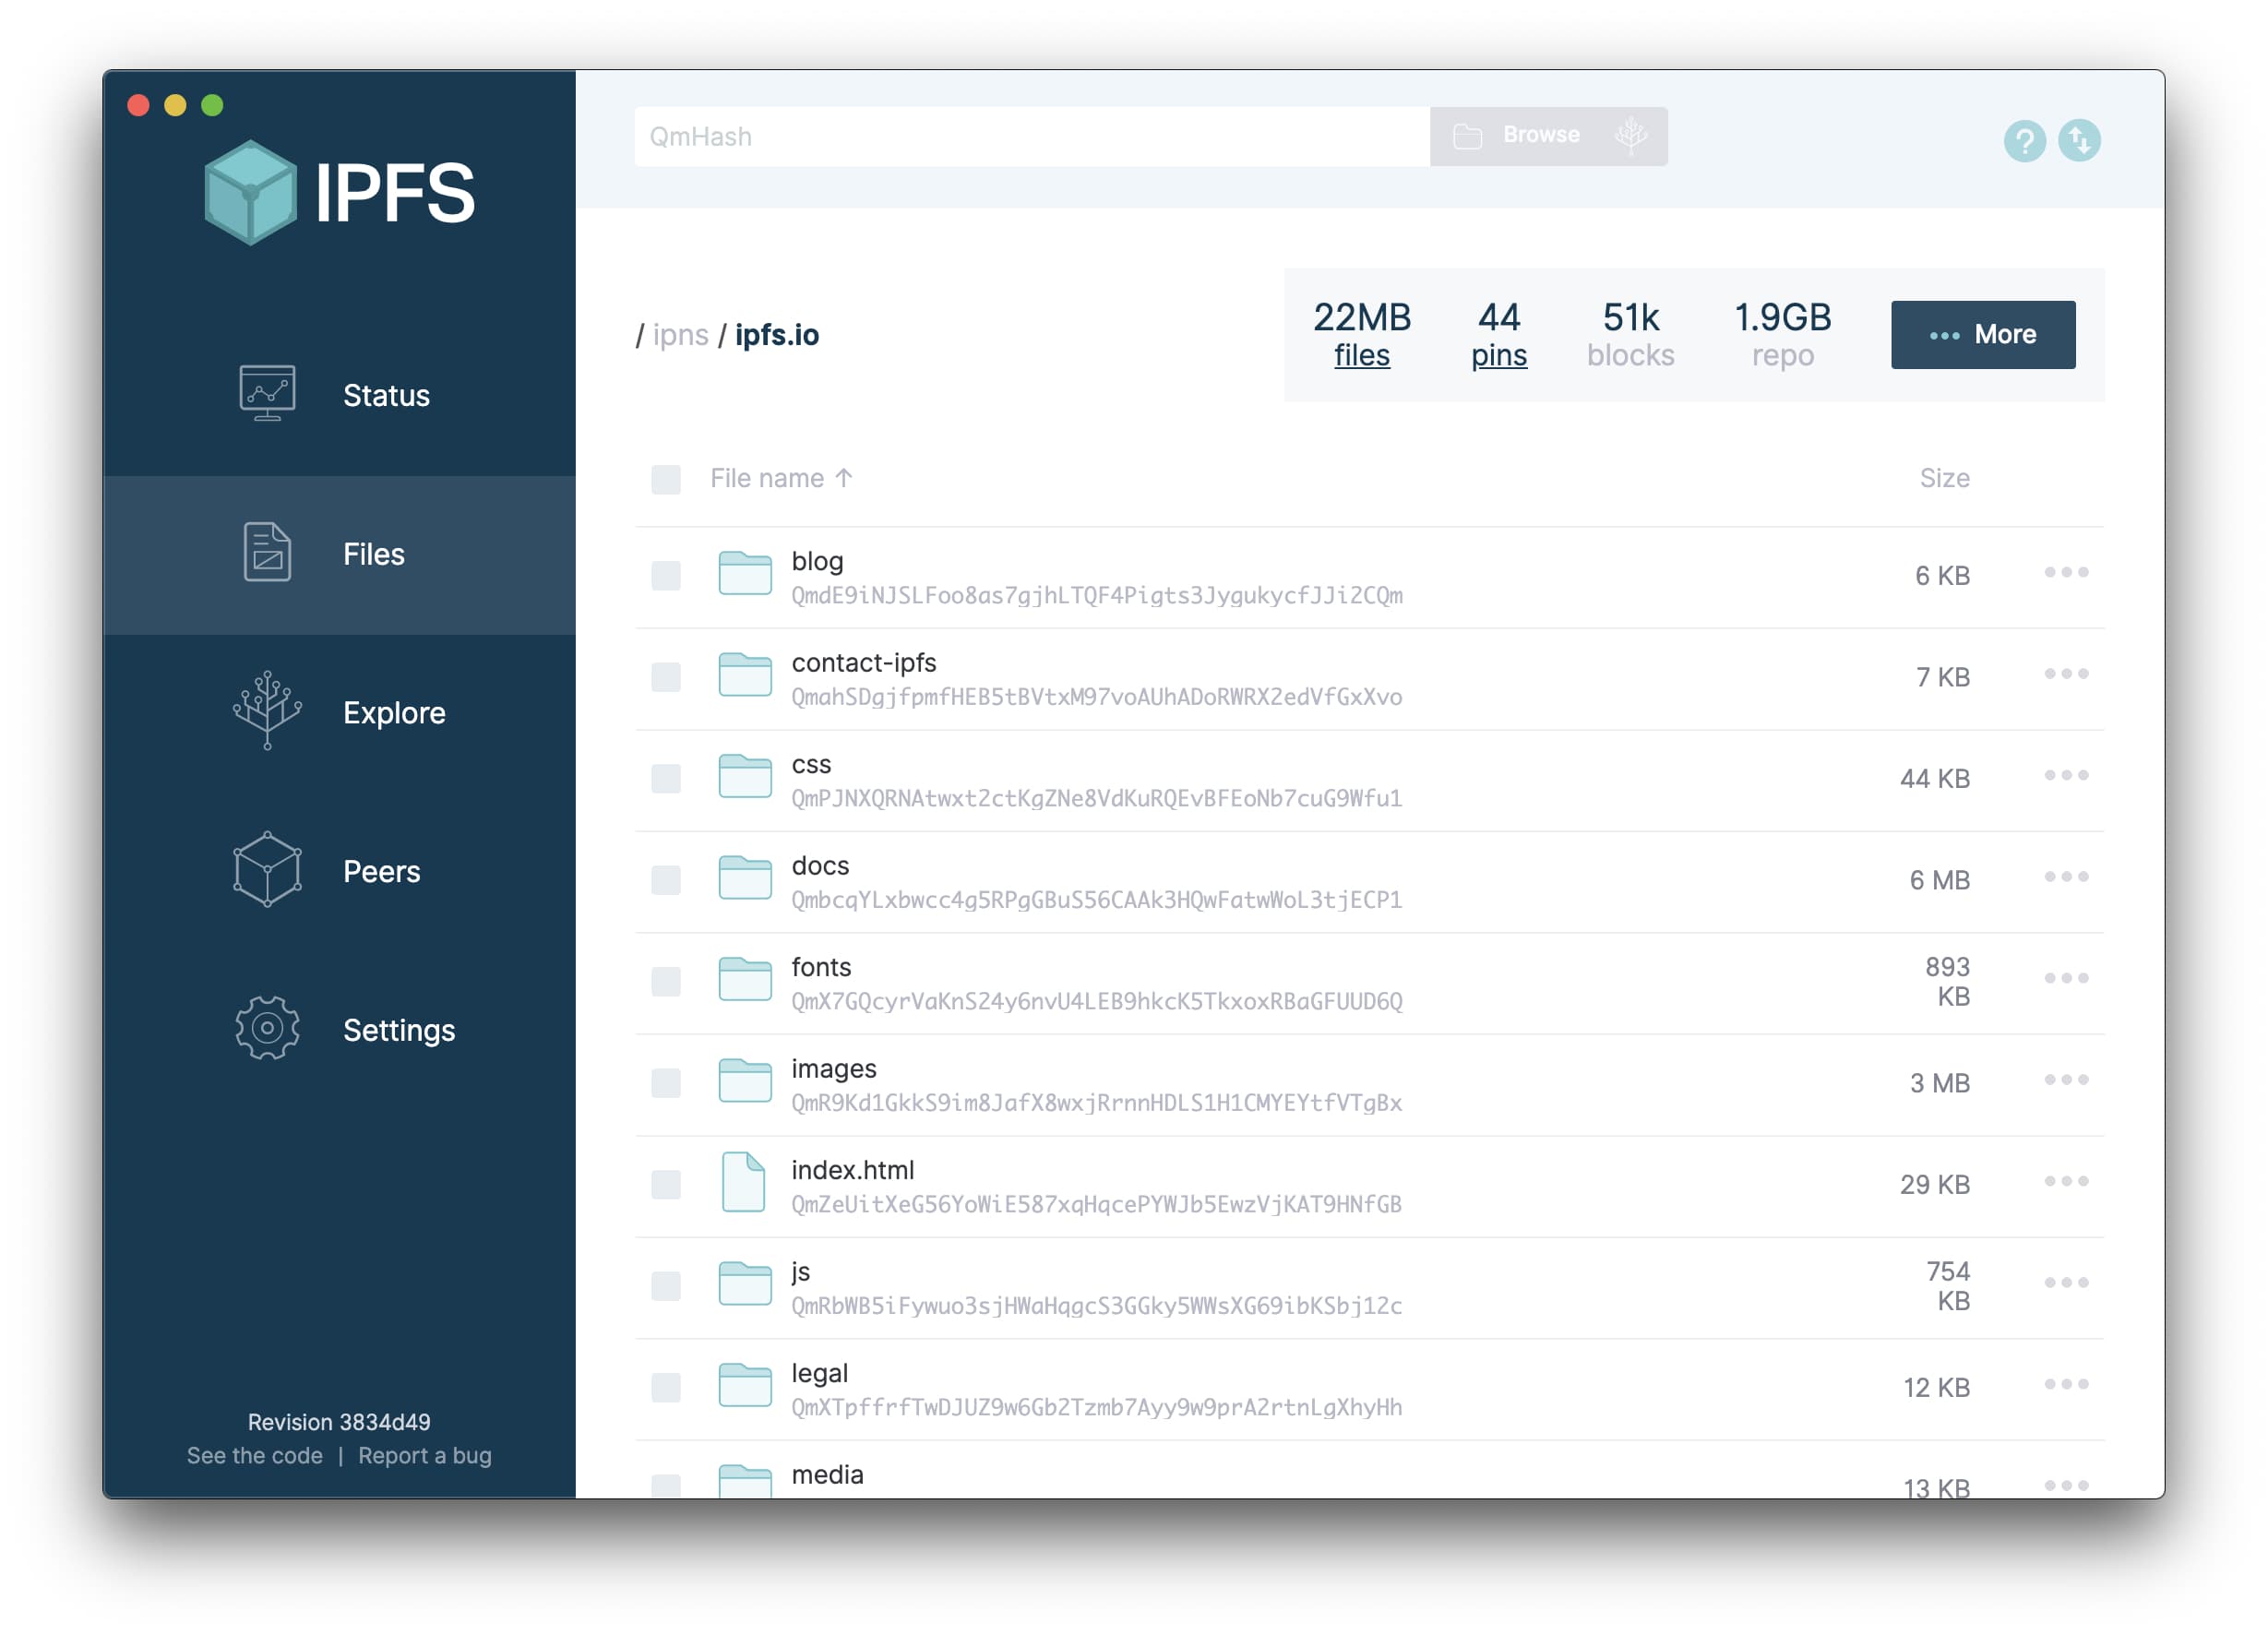Open the Settings gear icon
This screenshot has height=1635, width=2268.
(264, 1030)
